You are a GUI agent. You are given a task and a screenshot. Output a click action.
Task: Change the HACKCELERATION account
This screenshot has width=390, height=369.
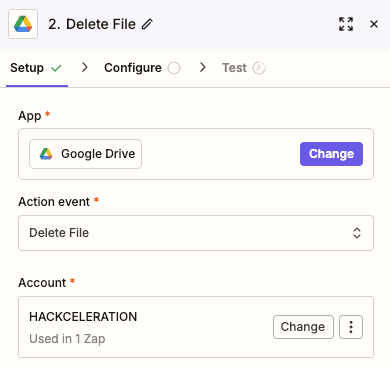(303, 327)
